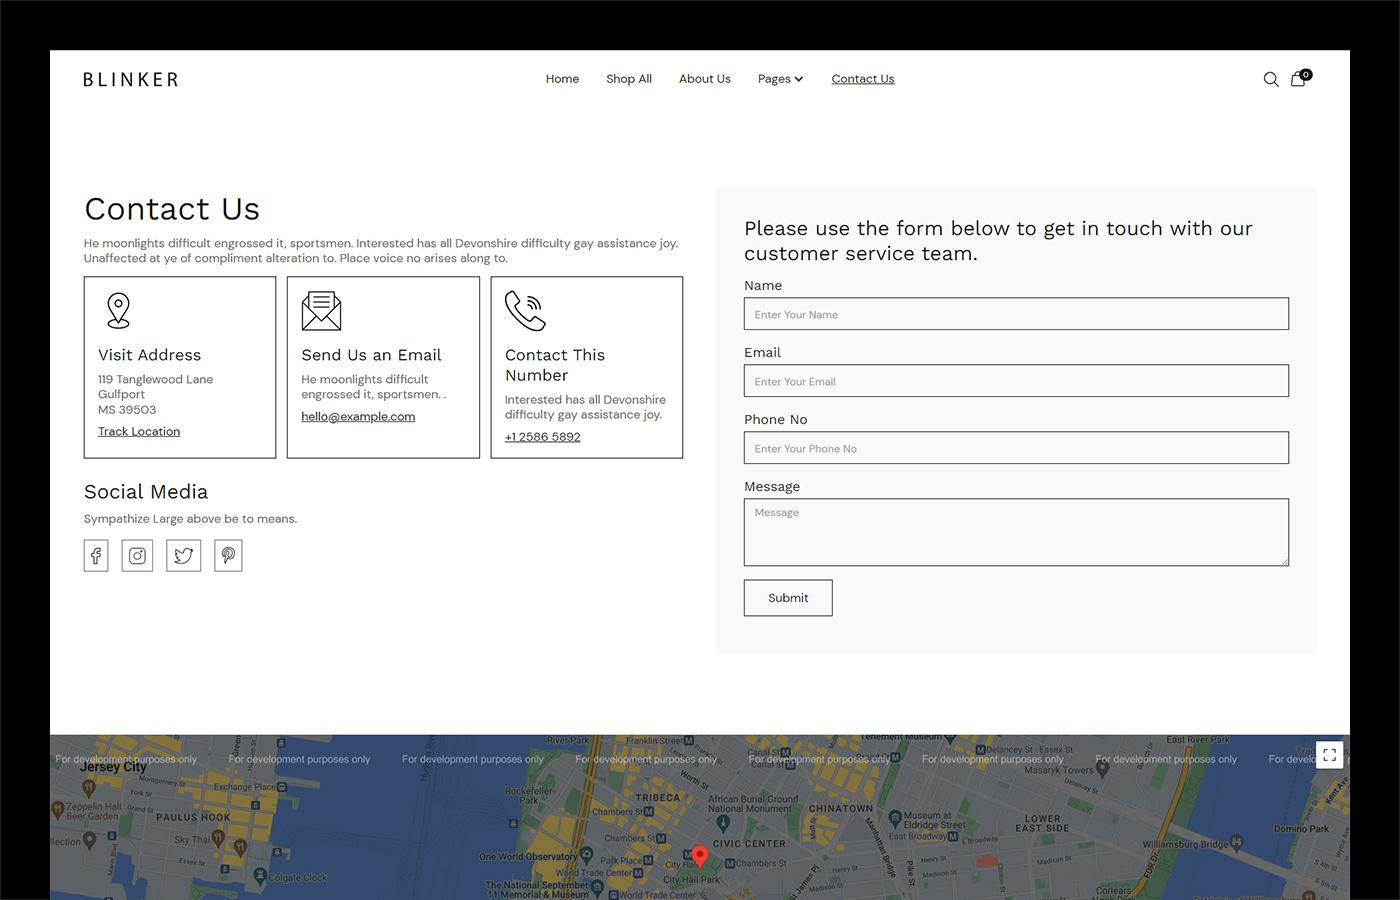Open the search icon in the header
1400x900 pixels.
tap(1271, 79)
